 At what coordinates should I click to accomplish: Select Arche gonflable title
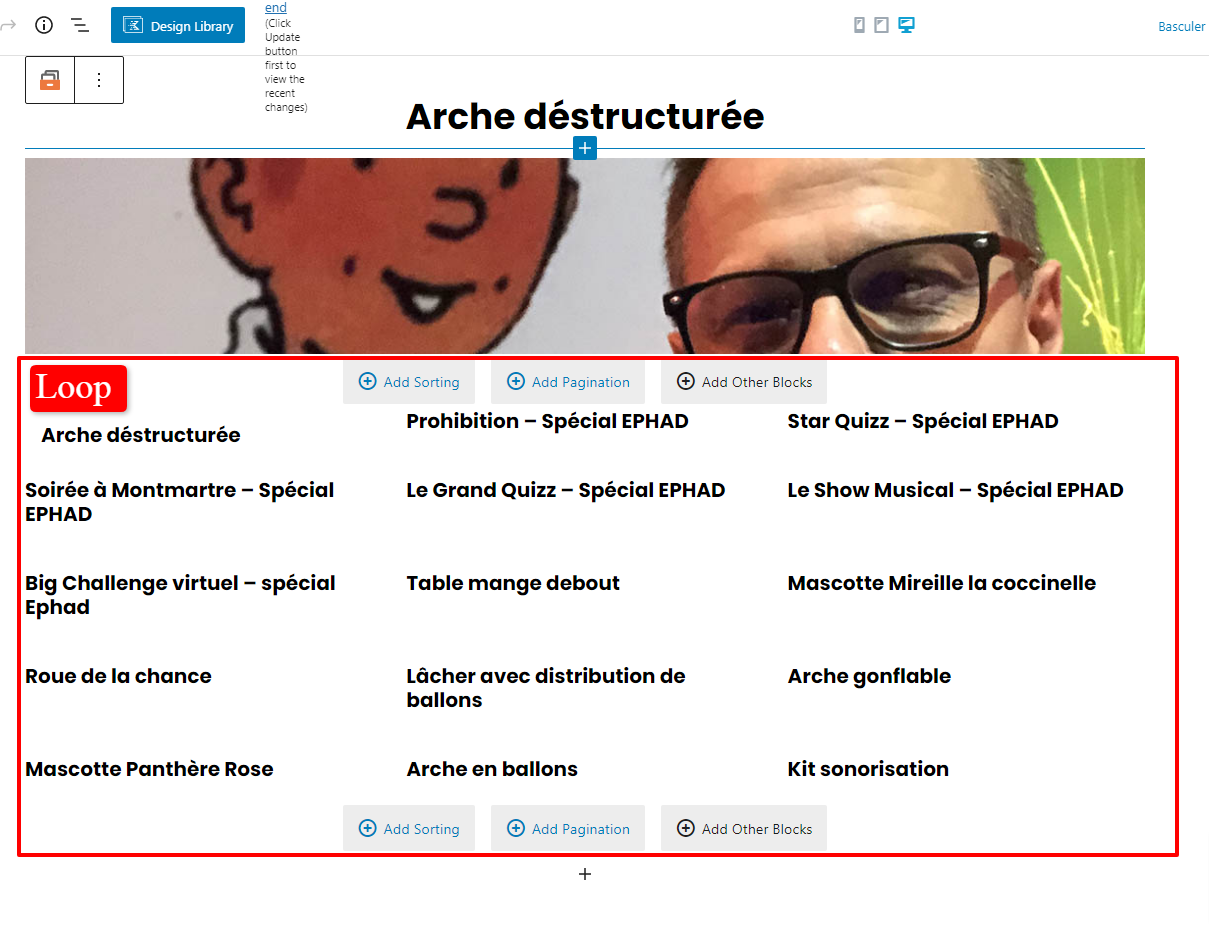point(869,676)
